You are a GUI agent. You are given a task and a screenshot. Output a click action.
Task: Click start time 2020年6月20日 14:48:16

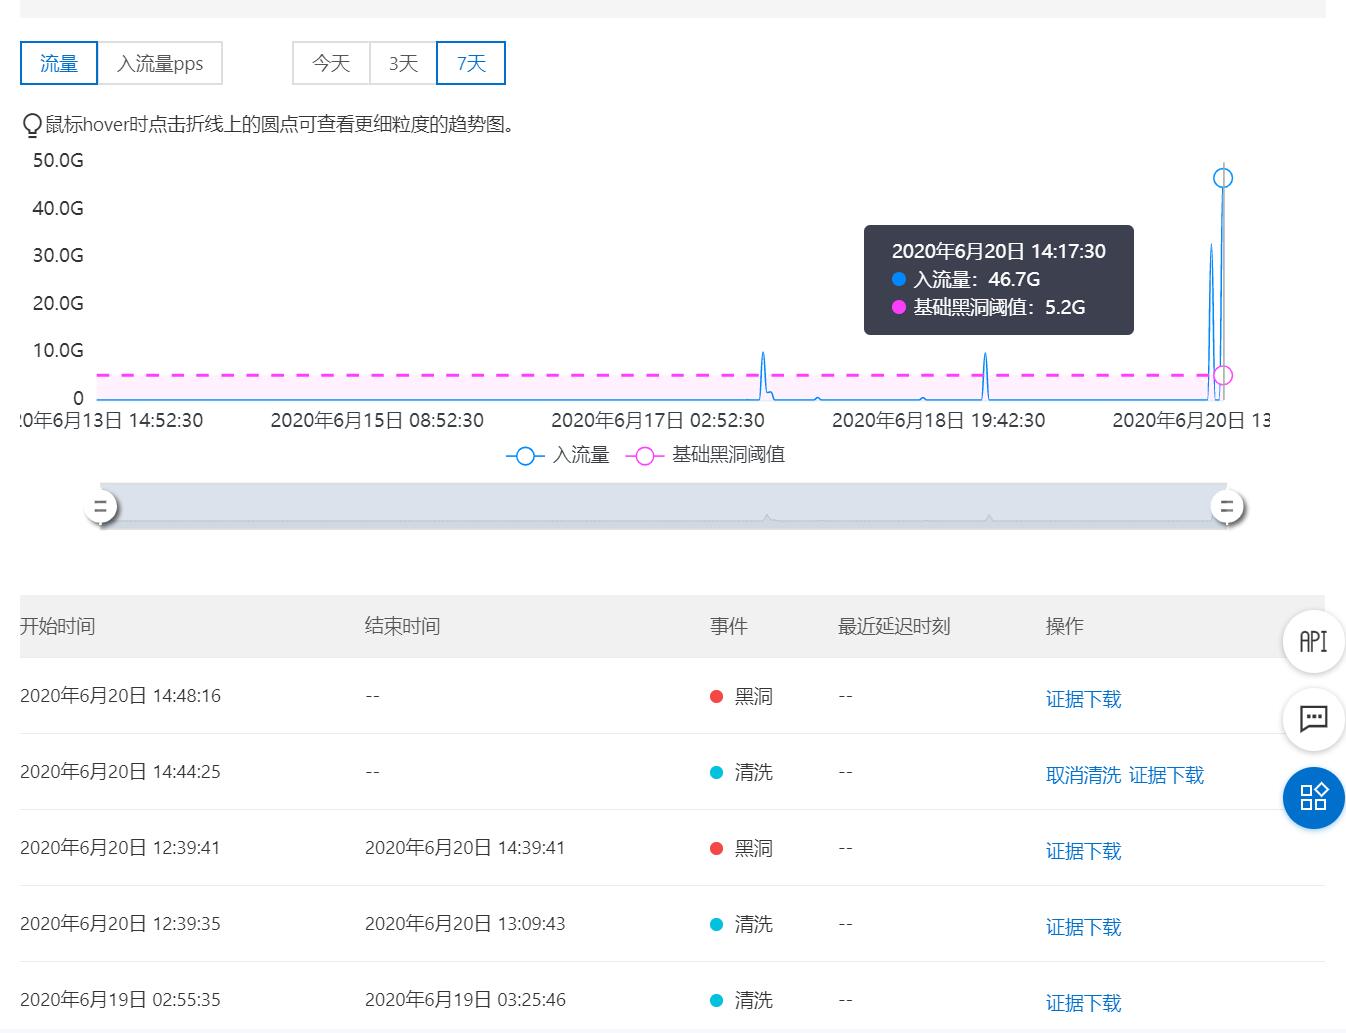click(120, 696)
